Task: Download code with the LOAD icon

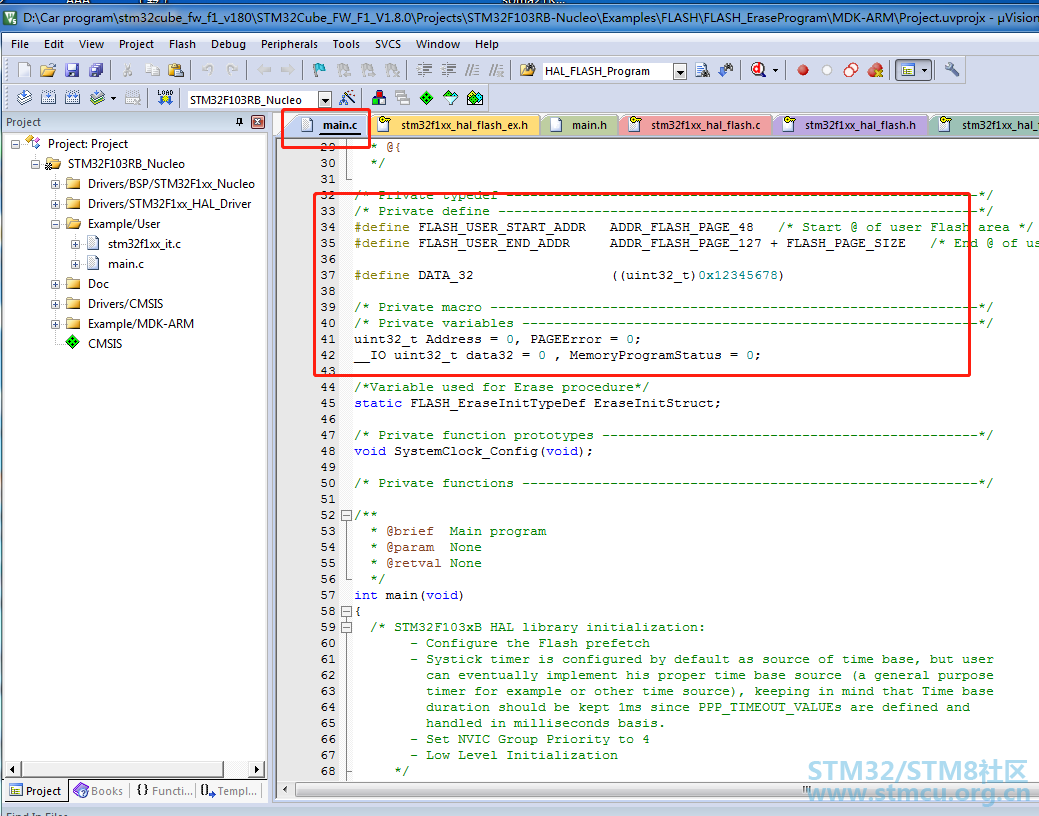Action: pyautogui.click(x=165, y=98)
